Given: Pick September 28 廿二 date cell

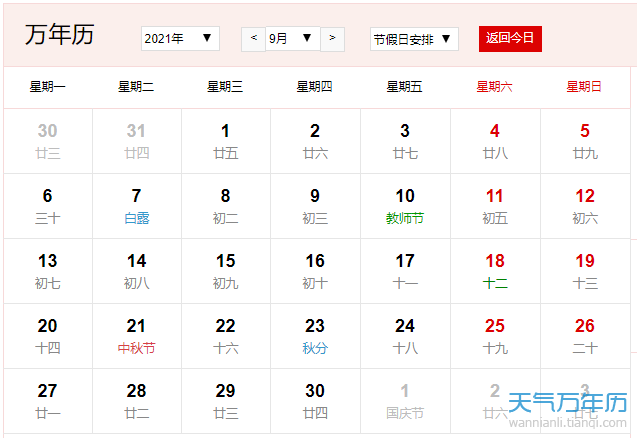Looking at the screenshot, I should pyautogui.click(x=137, y=401).
